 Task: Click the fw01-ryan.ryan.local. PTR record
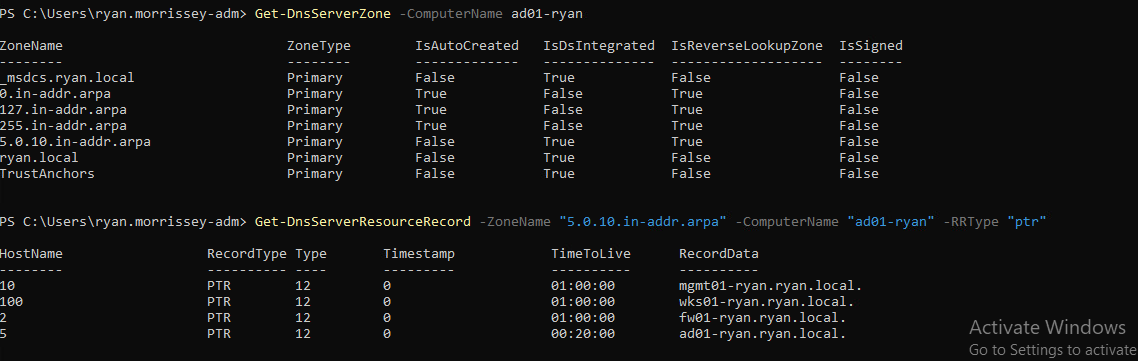coord(763,317)
